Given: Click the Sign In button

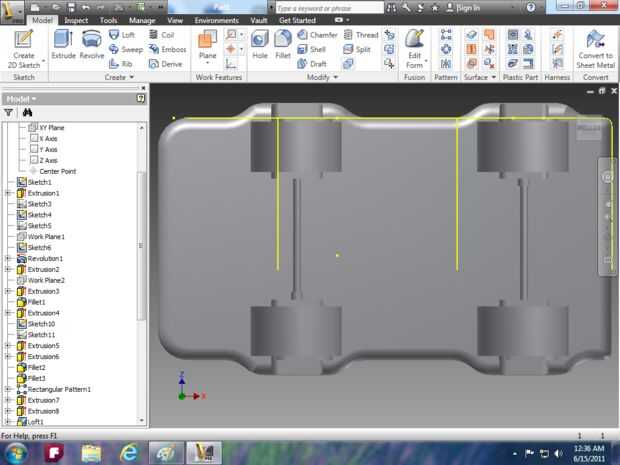Looking at the screenshot, I should (463, 8).
